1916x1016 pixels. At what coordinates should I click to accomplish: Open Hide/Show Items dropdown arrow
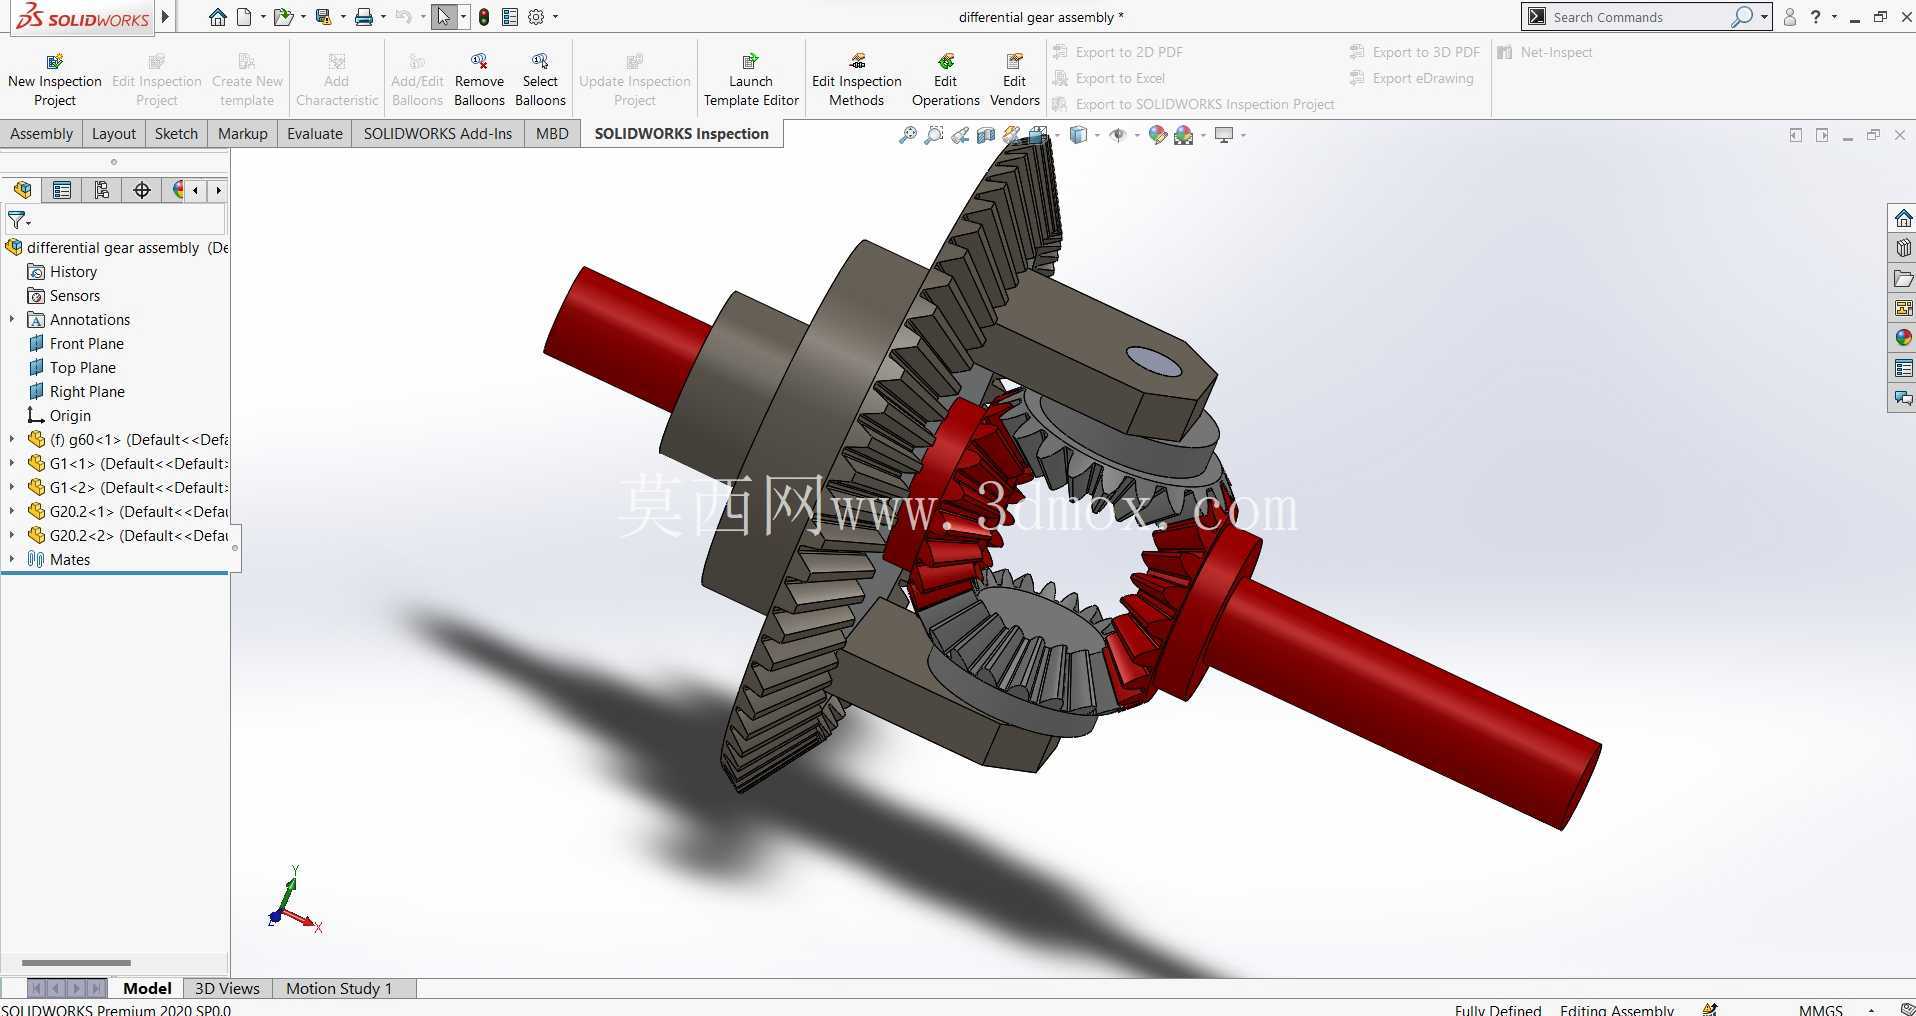click(x=1137, y=135)
